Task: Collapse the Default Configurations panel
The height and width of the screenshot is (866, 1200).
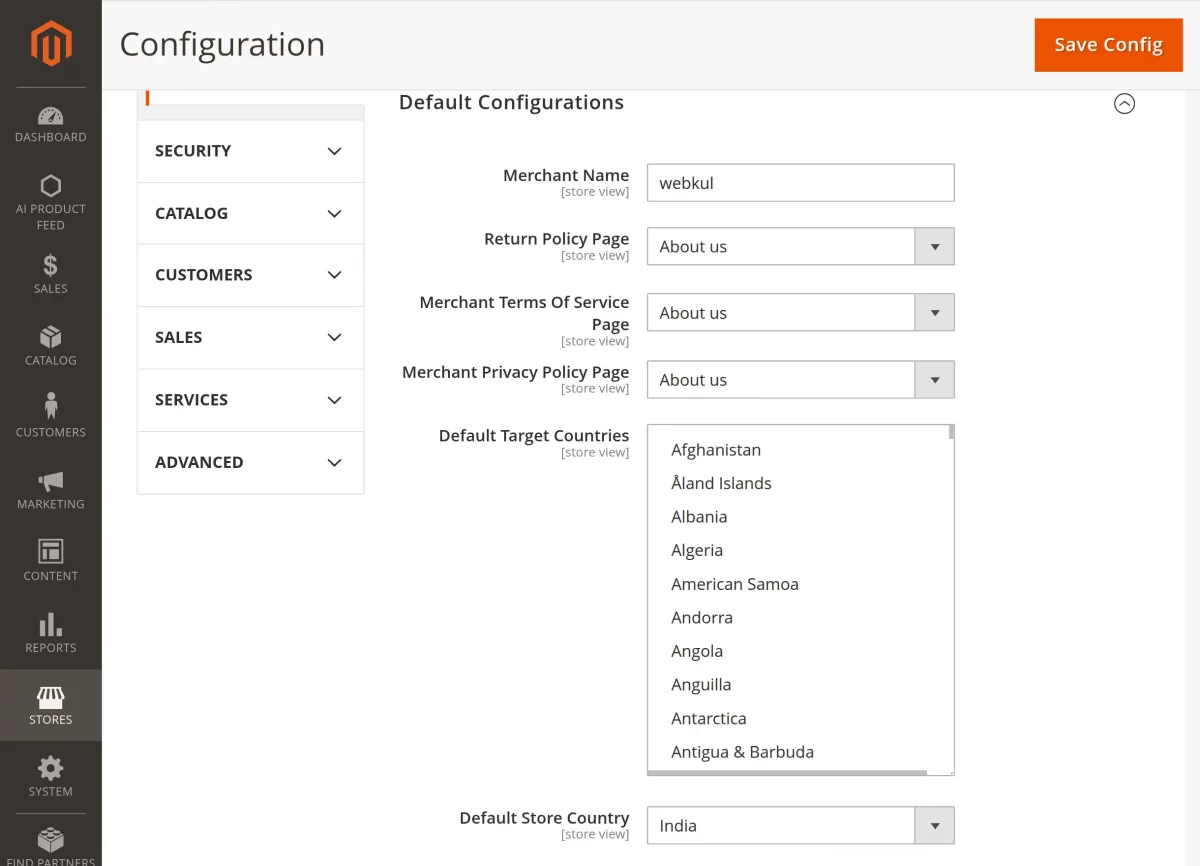Action: tap(1124, 103)
